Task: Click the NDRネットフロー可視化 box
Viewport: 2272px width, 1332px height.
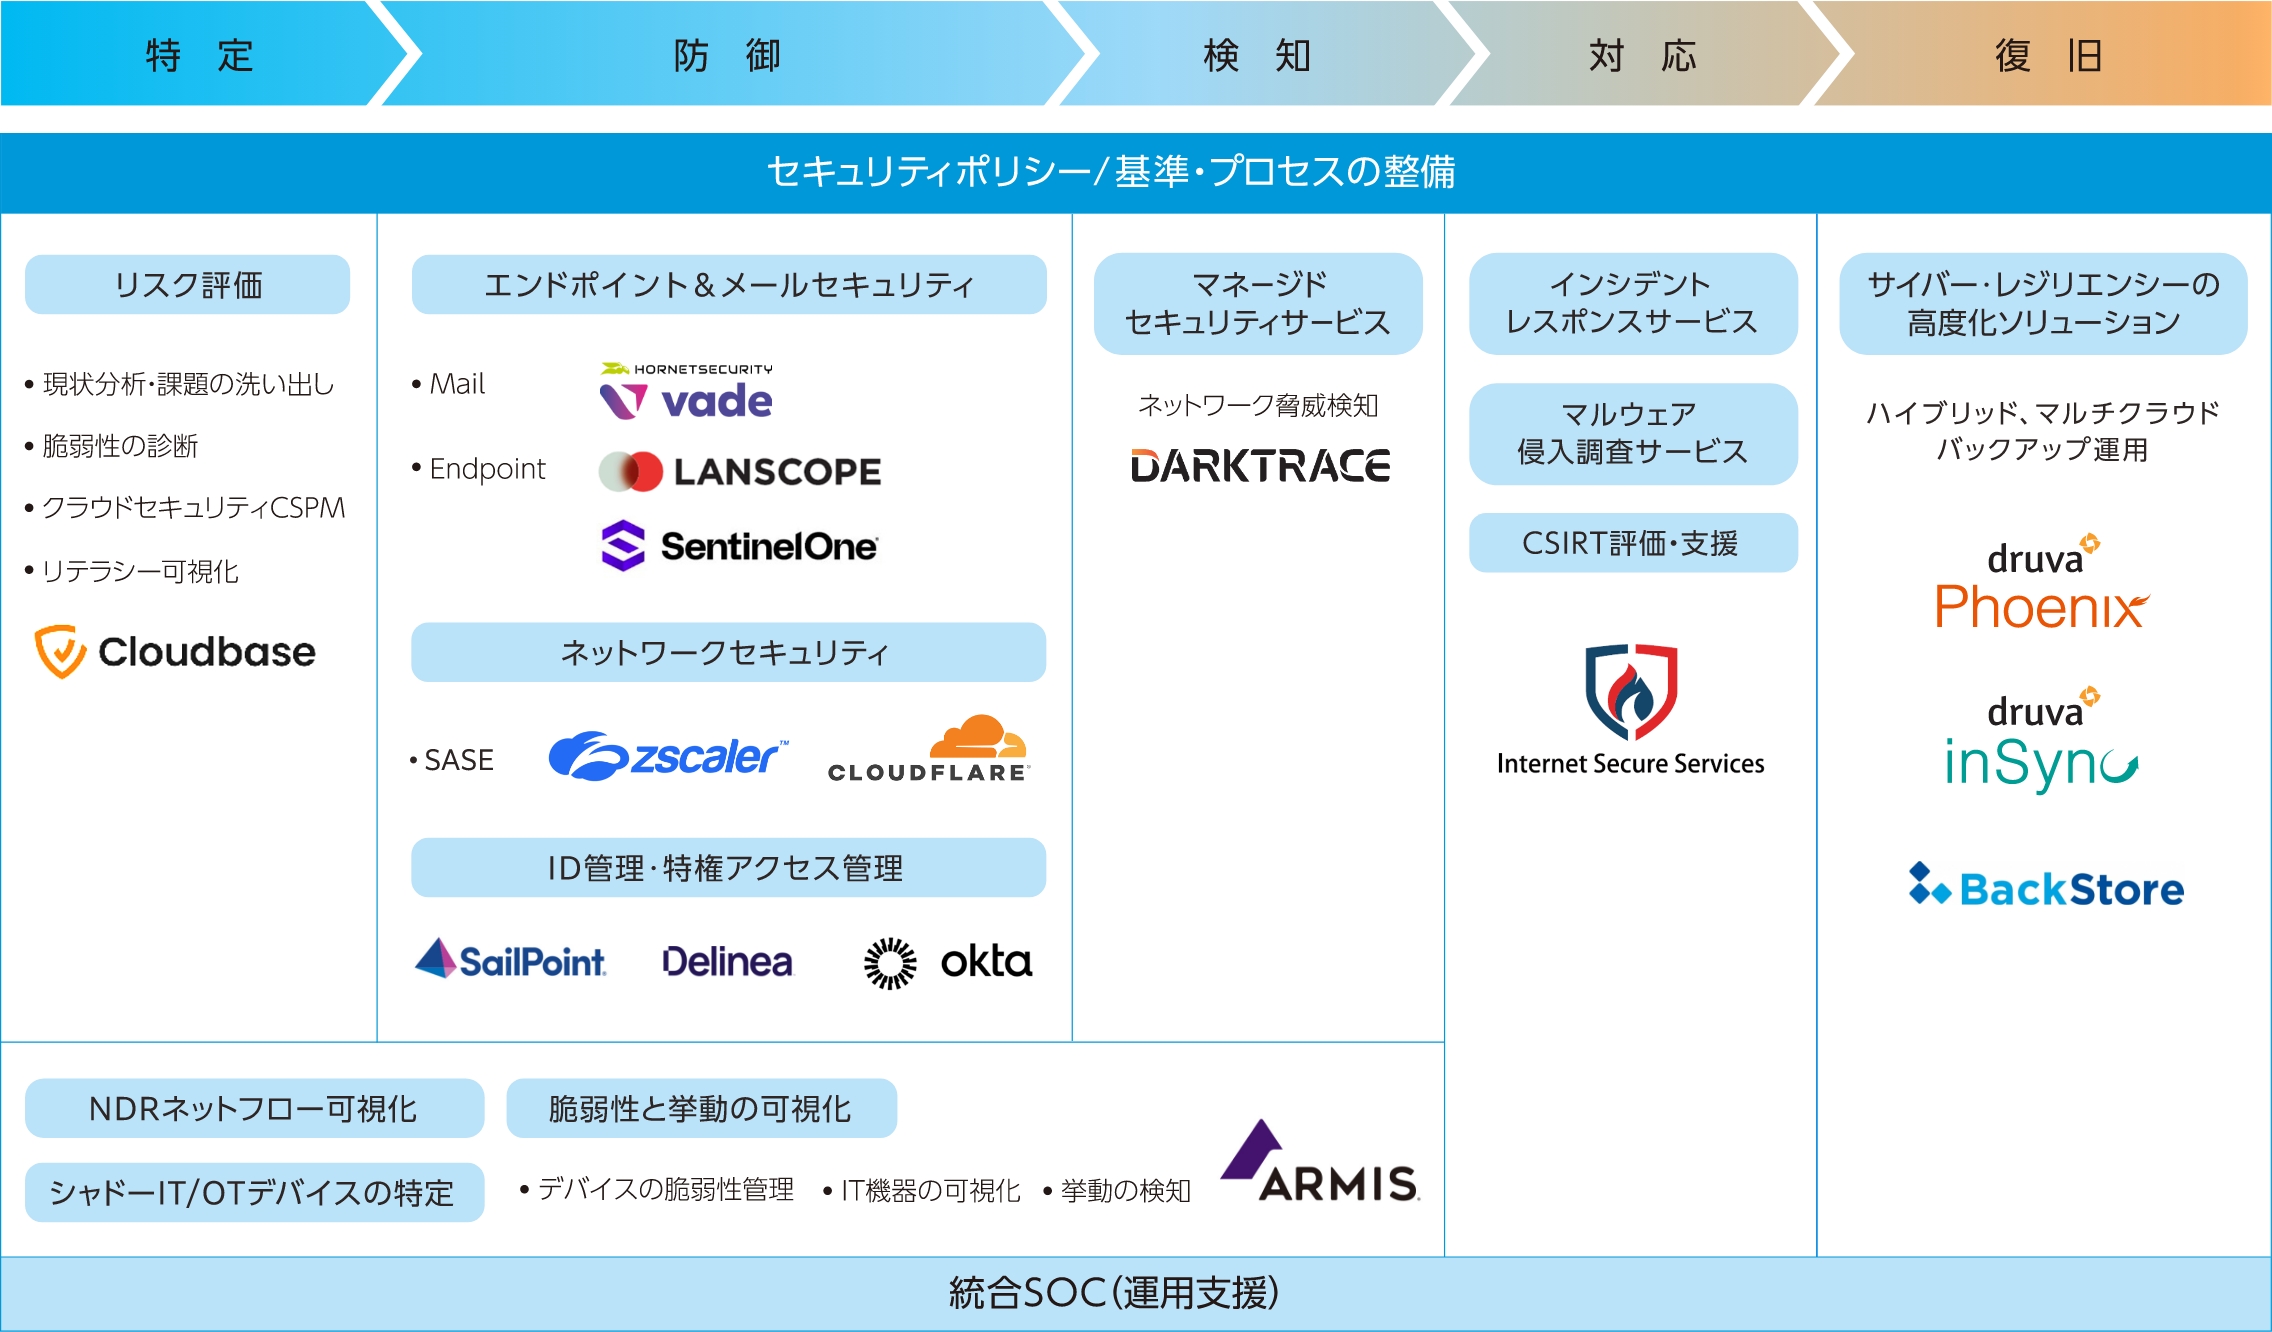Action: tap(254, 1108)
